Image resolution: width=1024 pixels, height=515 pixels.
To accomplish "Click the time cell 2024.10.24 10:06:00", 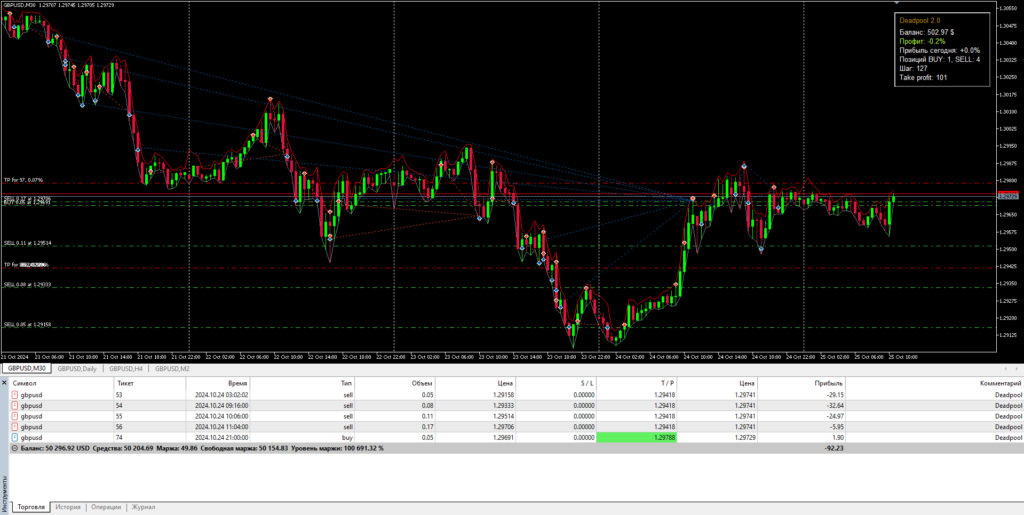I will pos(221,416).
